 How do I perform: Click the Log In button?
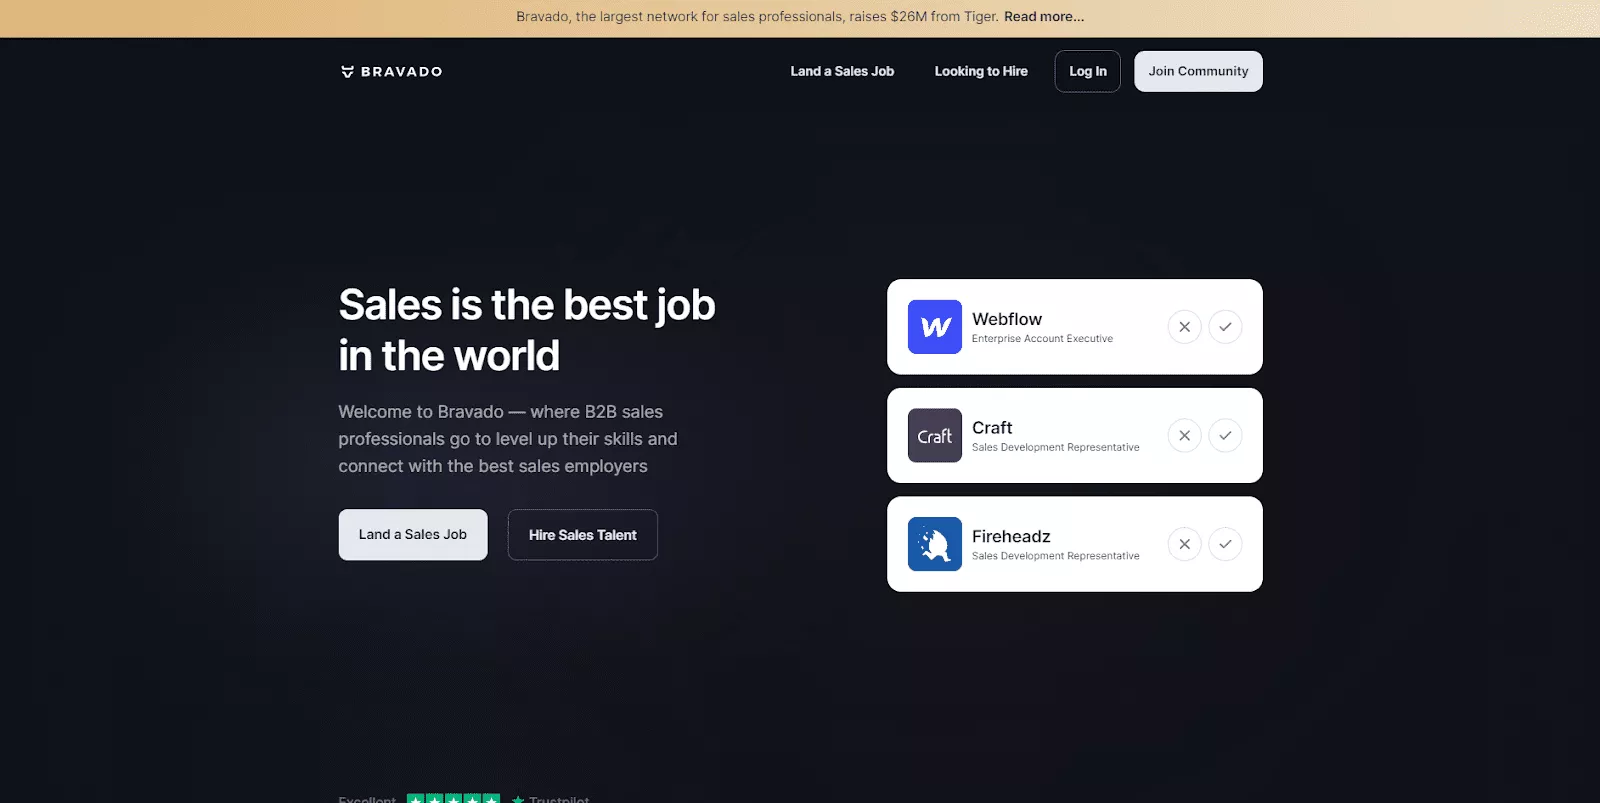click(x=1088, y=71)
